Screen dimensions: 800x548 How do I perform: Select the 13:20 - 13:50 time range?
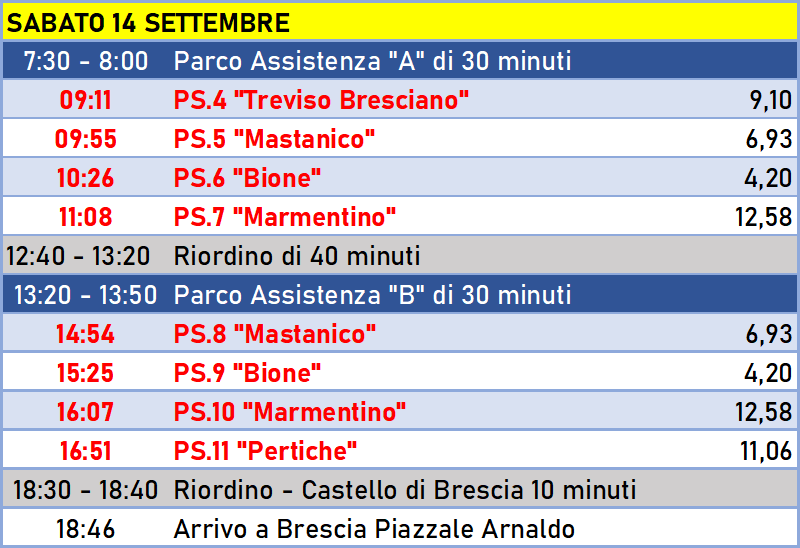(x=85, y=295)
